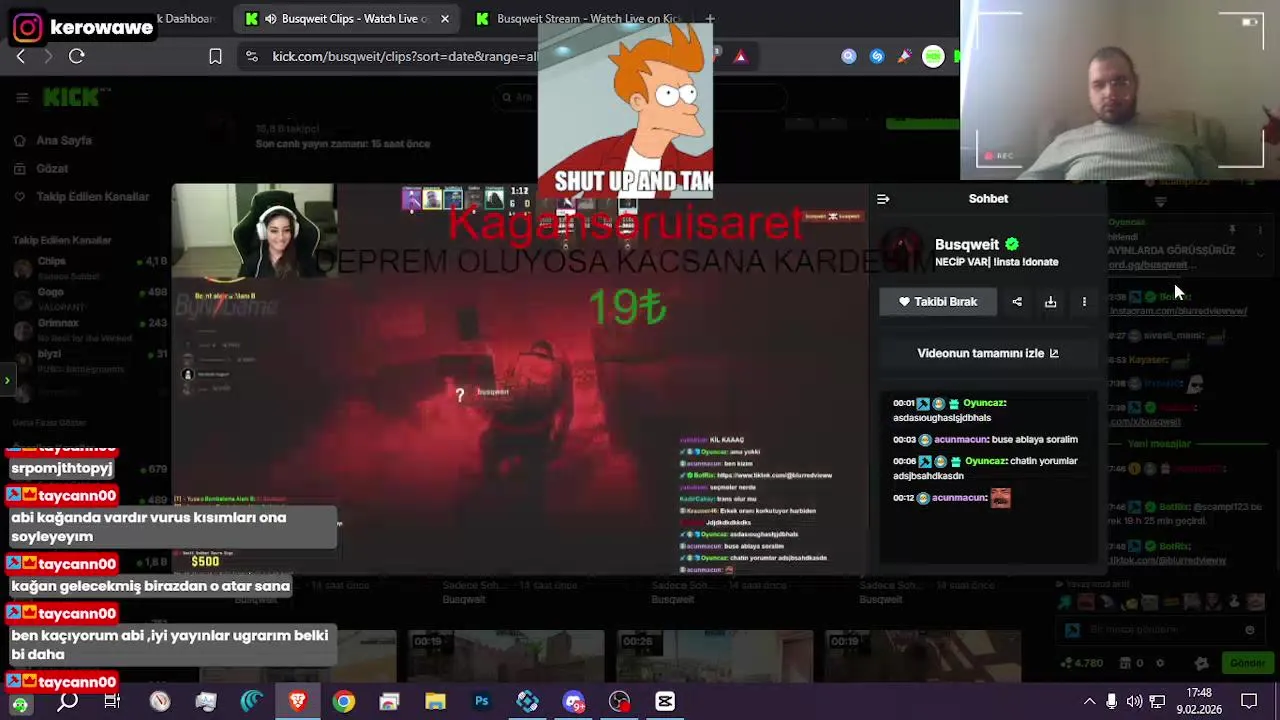Collapse the chat panel in clip popup
The image size is (1280, 720).
pos(883,199)
